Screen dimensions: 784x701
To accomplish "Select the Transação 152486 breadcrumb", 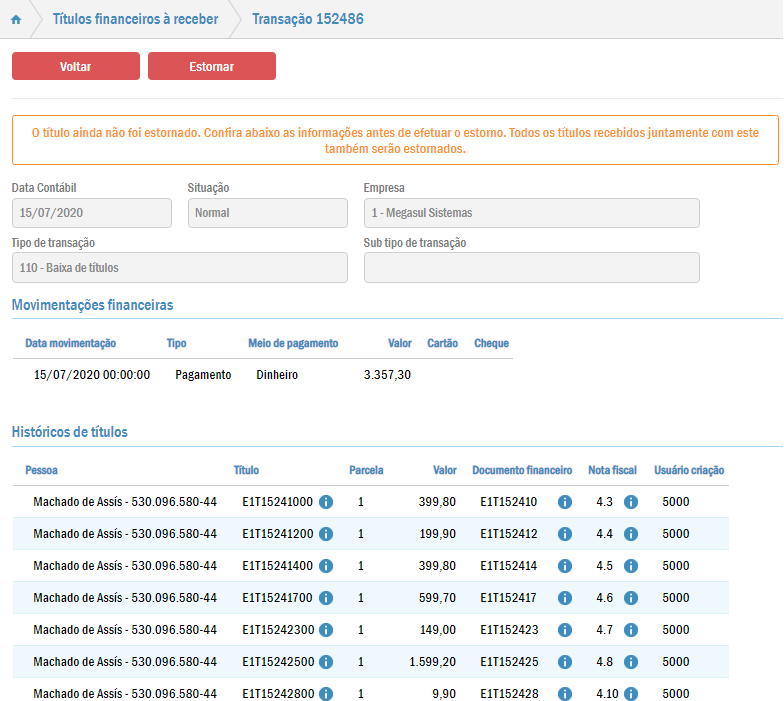I will point(308,20).
